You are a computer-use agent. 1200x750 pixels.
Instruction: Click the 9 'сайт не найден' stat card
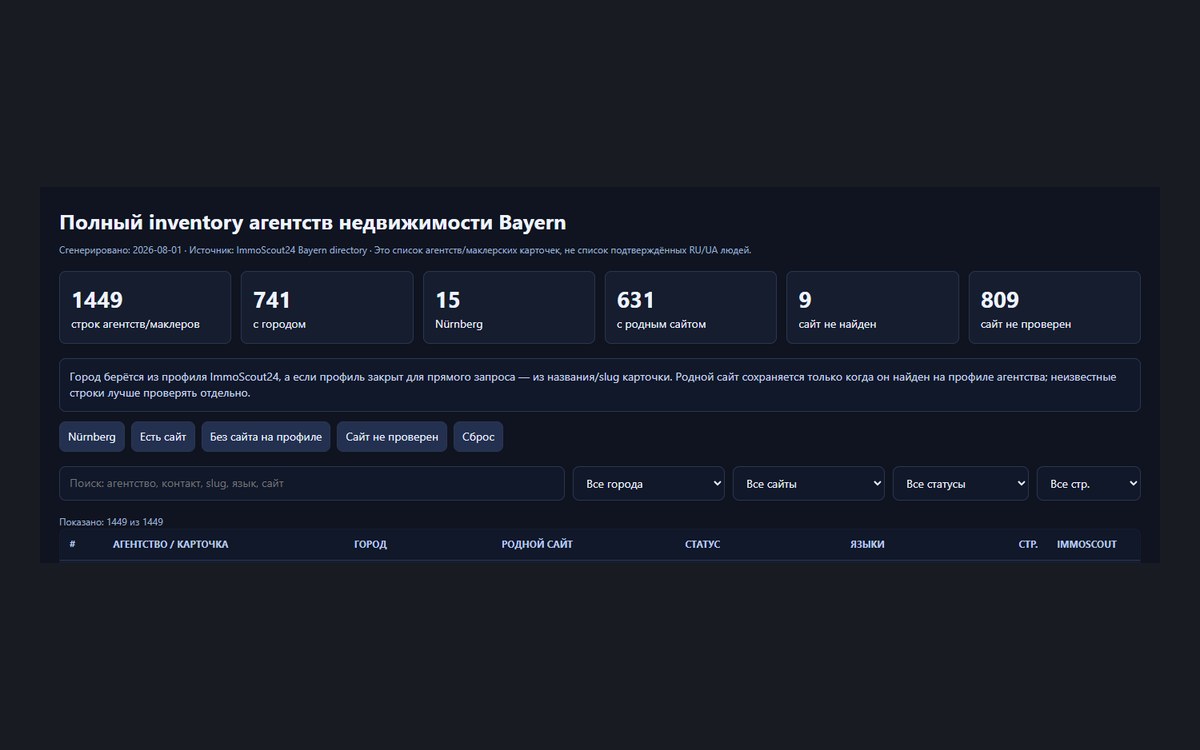[x=873, y=308]
